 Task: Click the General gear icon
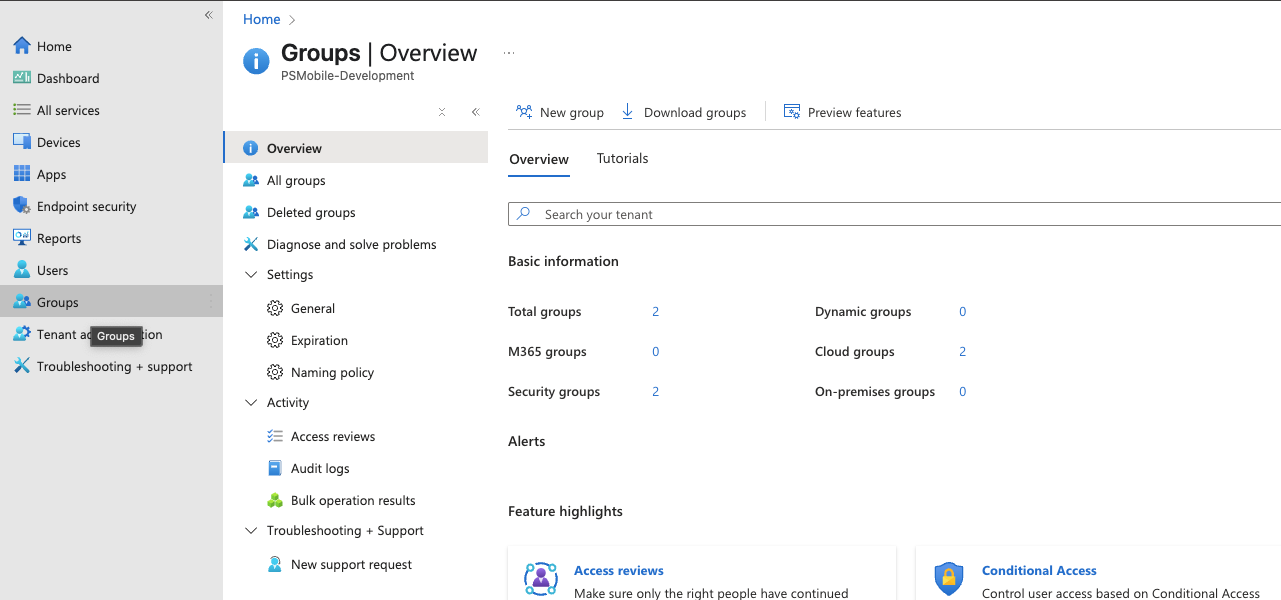pyautogui.click(x=275, y=308)
